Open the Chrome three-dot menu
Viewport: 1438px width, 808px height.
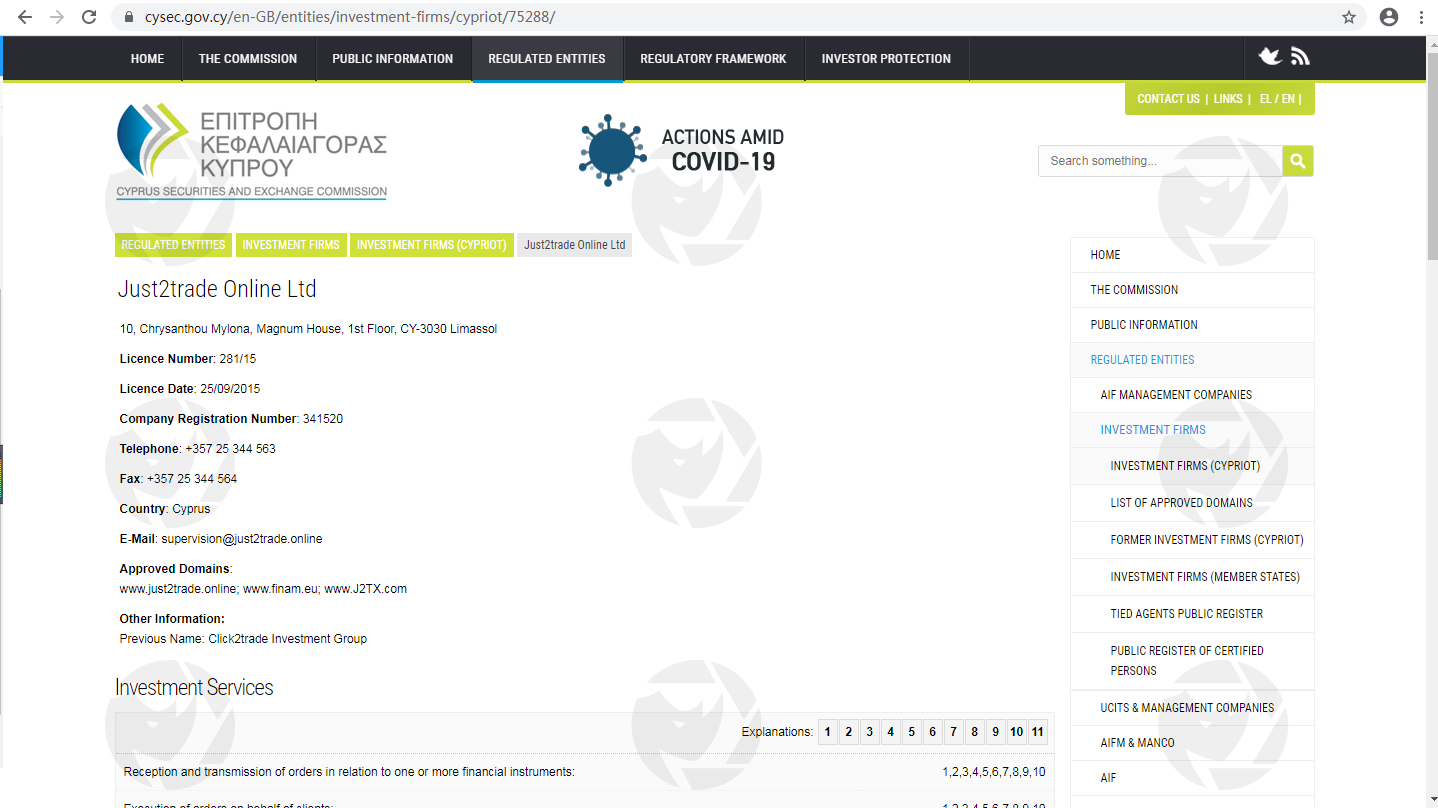click(1420, 17)
